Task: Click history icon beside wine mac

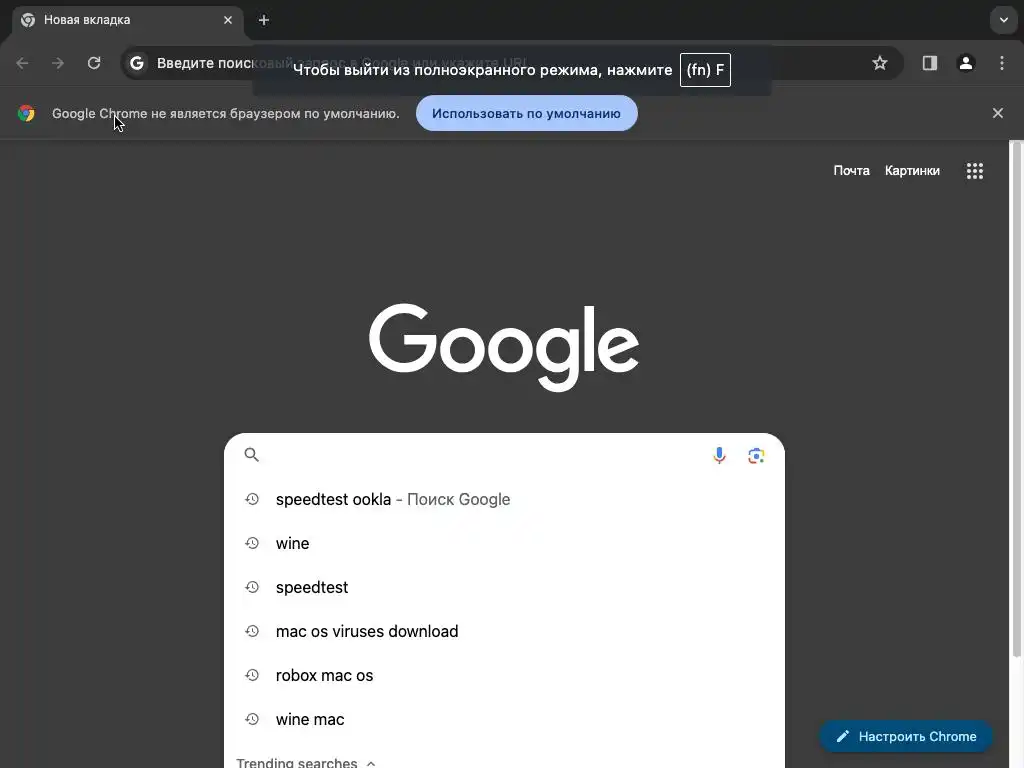Action: 252,718
